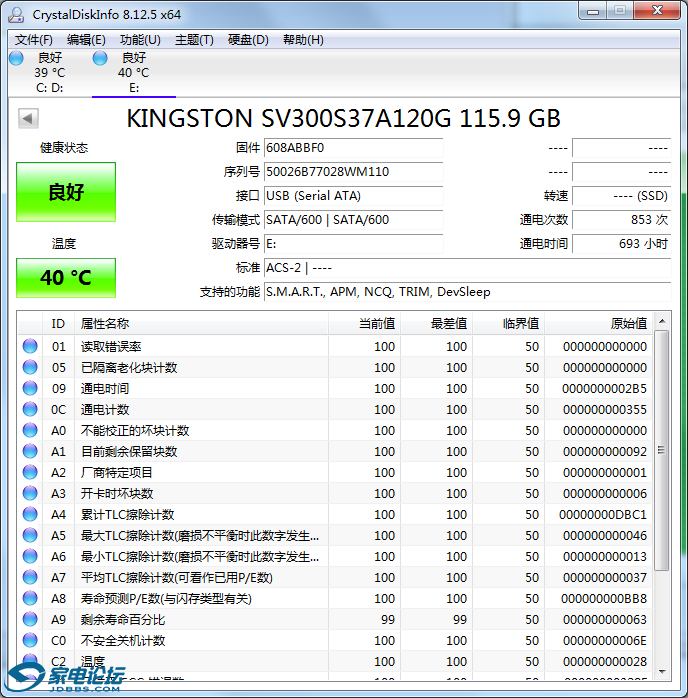Screen dimensions: 688x698
Task: Open the 文件(F) menu
Action: (x=34, y=40)
